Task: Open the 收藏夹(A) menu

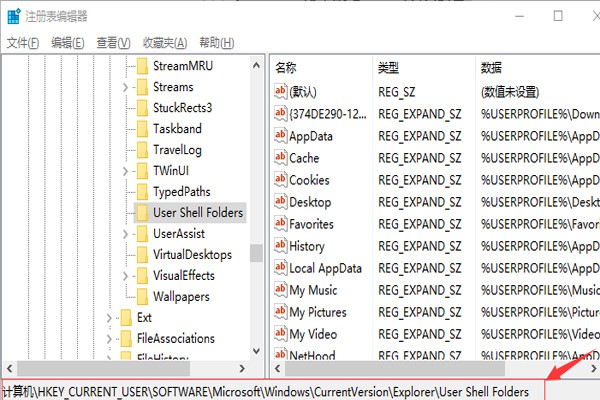Action: point(165,43)
